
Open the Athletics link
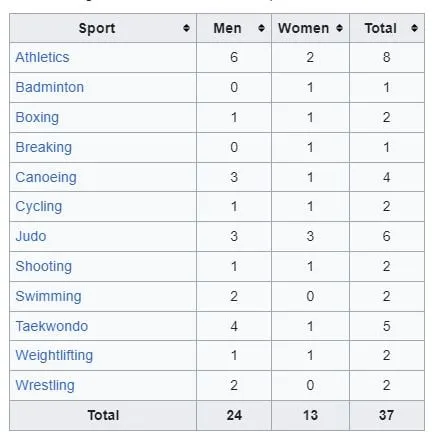(x=42, y=57)
